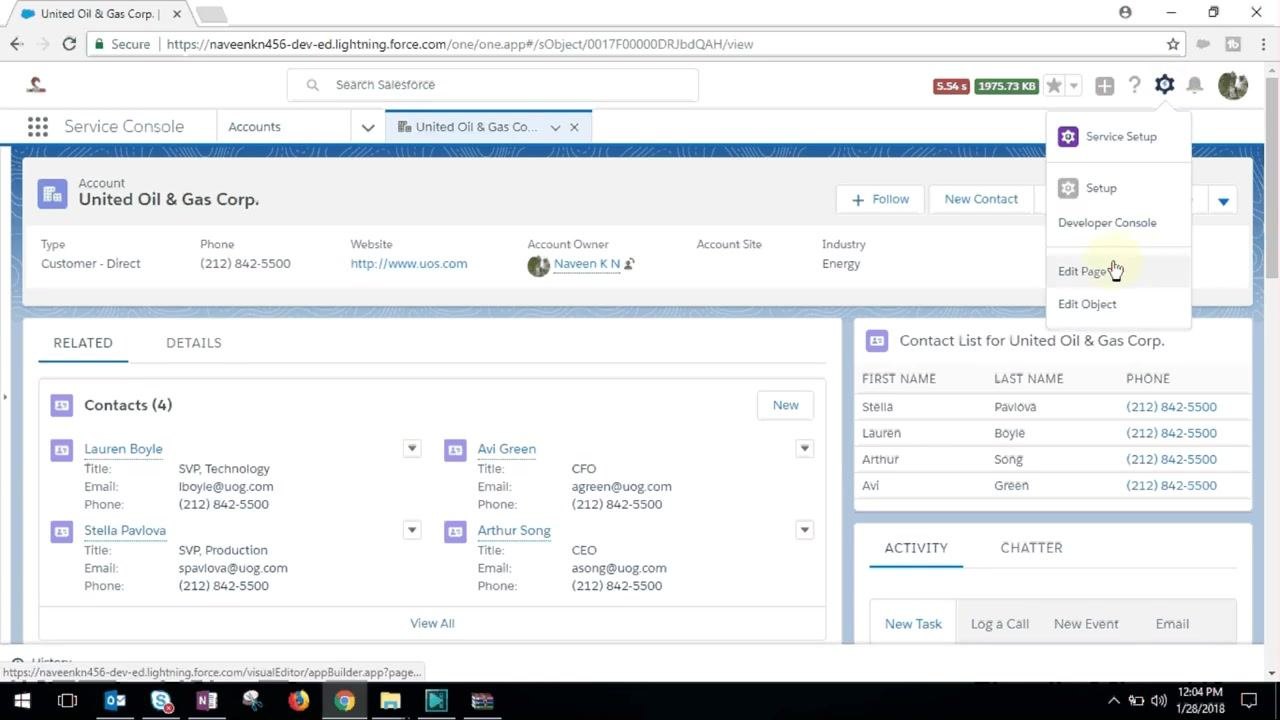The image size is (1280, 720).
Task: Choose Developer Console from setup menu
Action: click(x=1118, y=223)
